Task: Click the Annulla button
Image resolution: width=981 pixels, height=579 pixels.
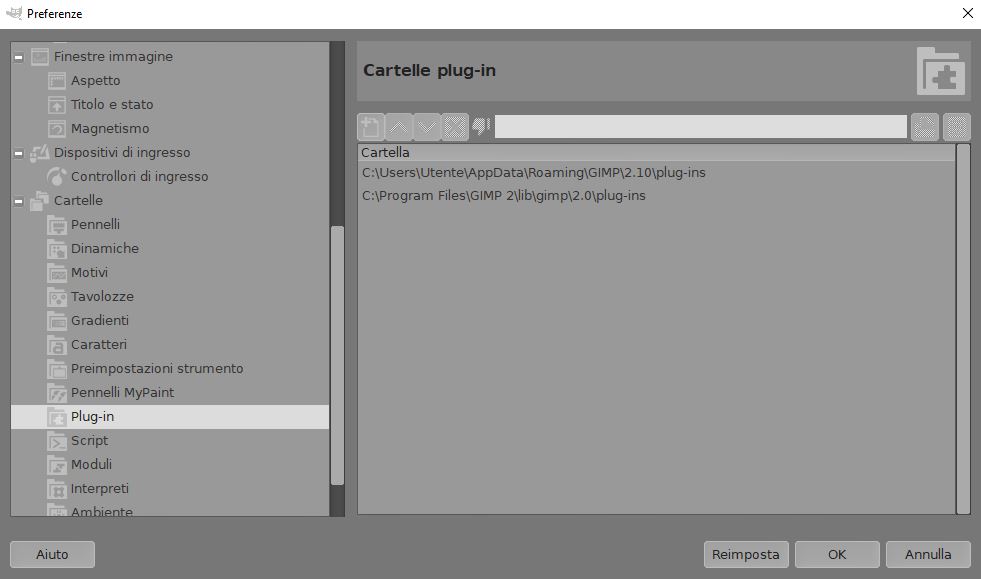Action: 928,555
